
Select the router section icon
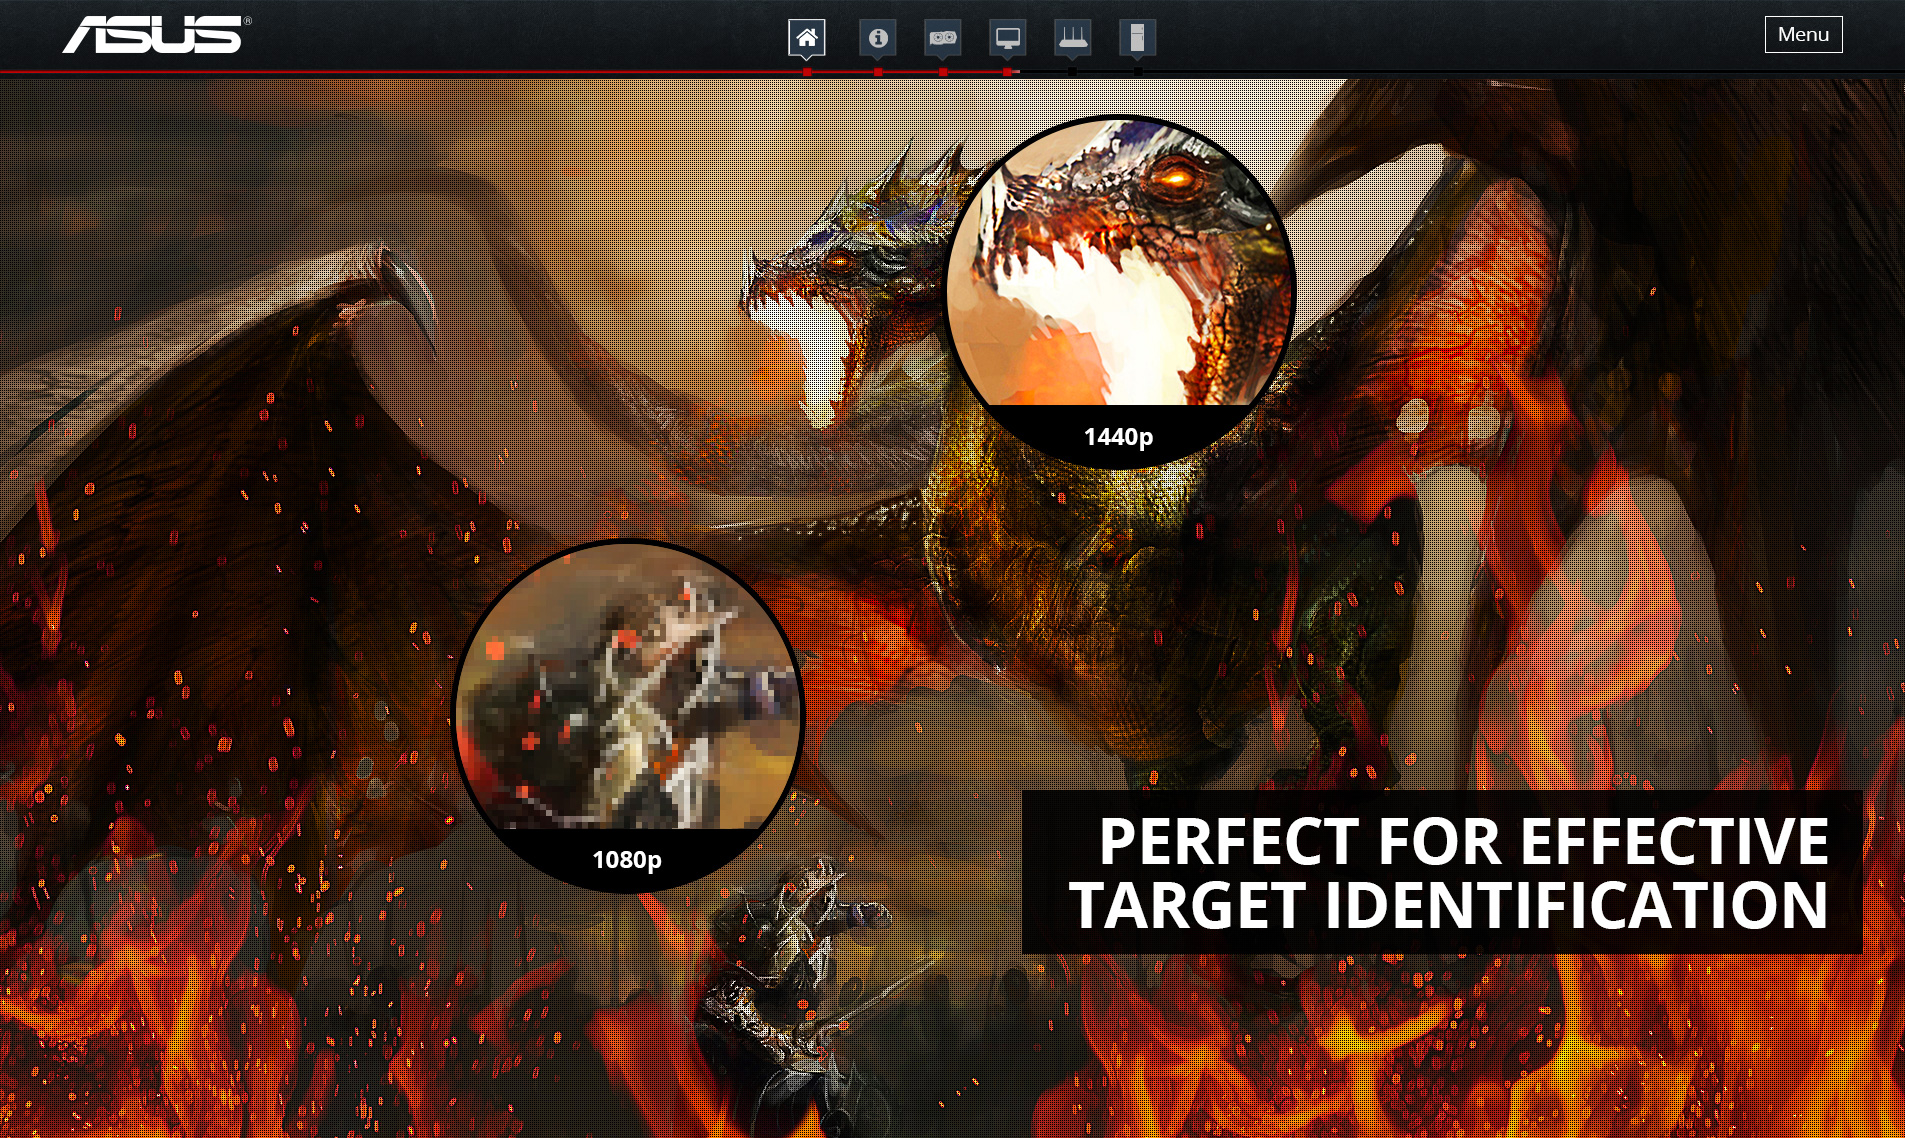pyautogui.click(x=1073, y=38)
